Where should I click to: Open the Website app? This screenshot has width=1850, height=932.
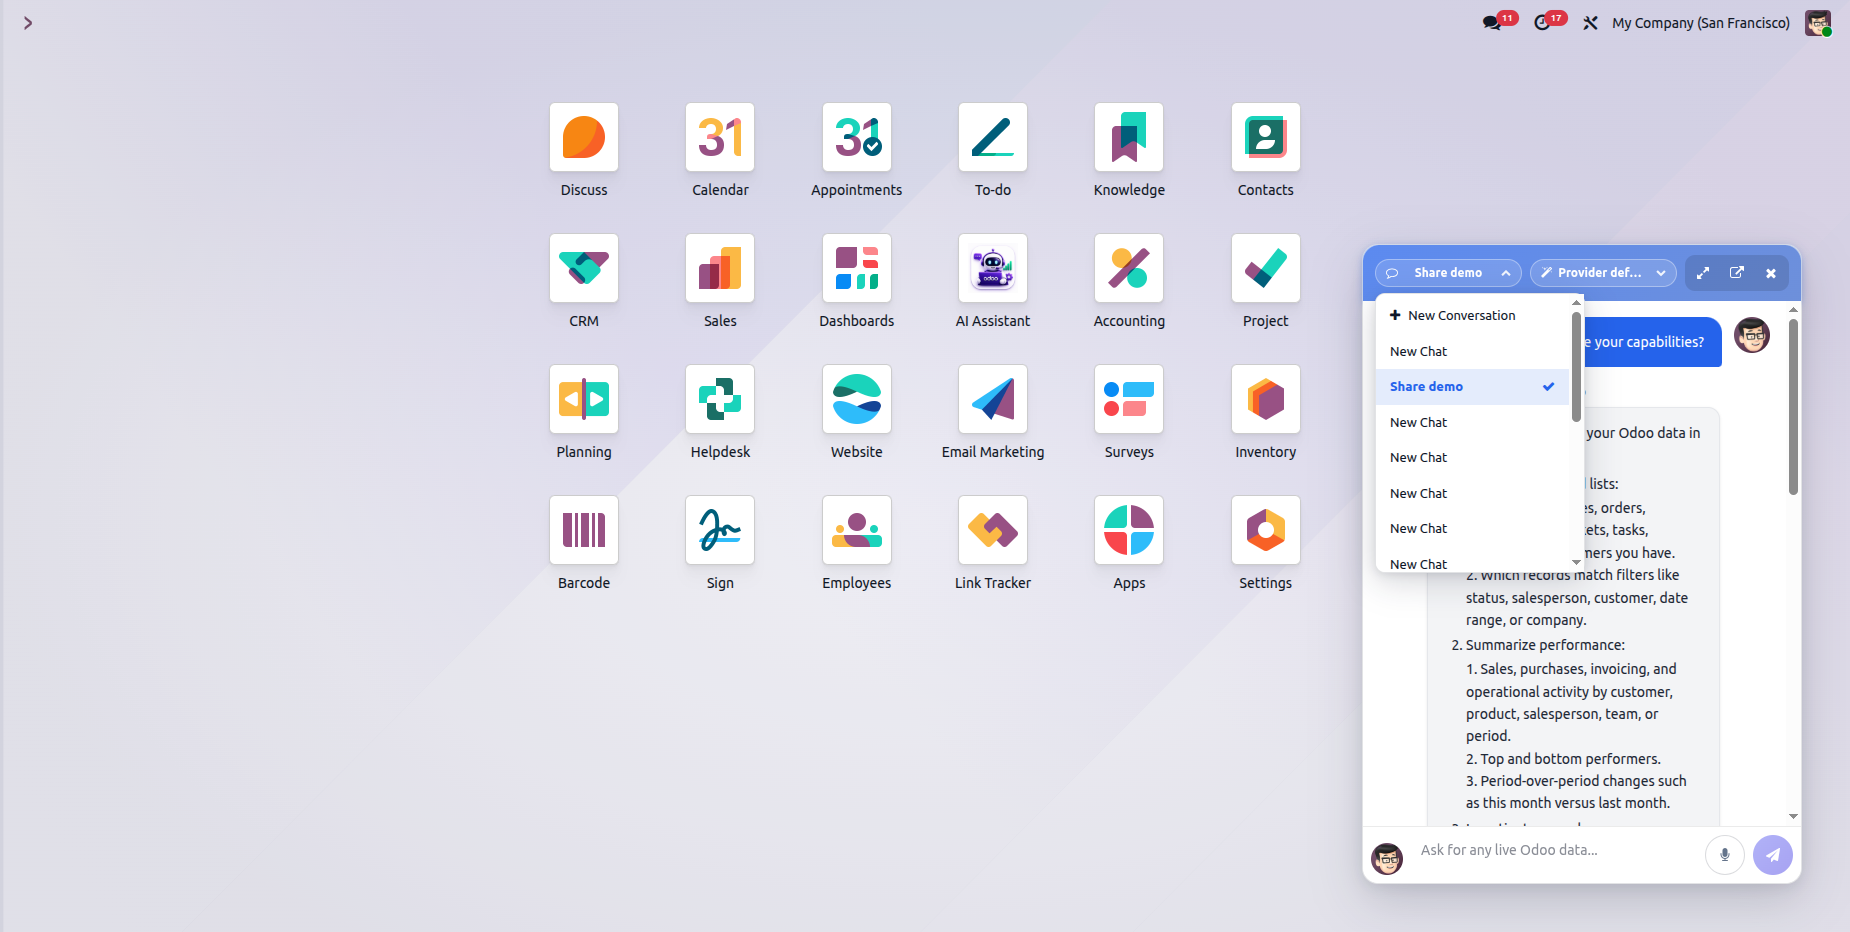(x=857, y=399)
